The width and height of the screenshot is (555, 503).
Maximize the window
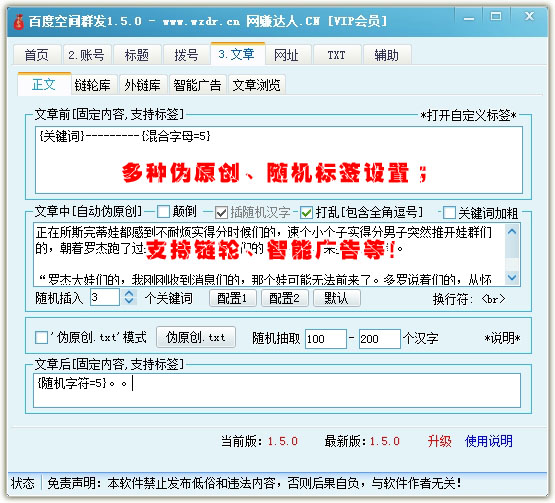point(496,17)
